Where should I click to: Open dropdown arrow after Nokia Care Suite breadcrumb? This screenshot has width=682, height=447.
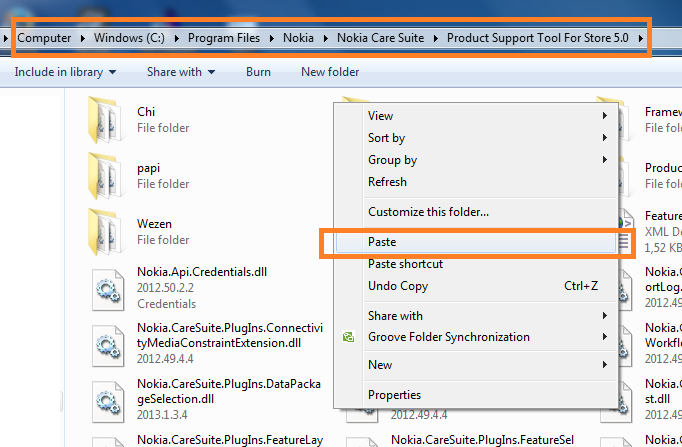click(435, 38)
